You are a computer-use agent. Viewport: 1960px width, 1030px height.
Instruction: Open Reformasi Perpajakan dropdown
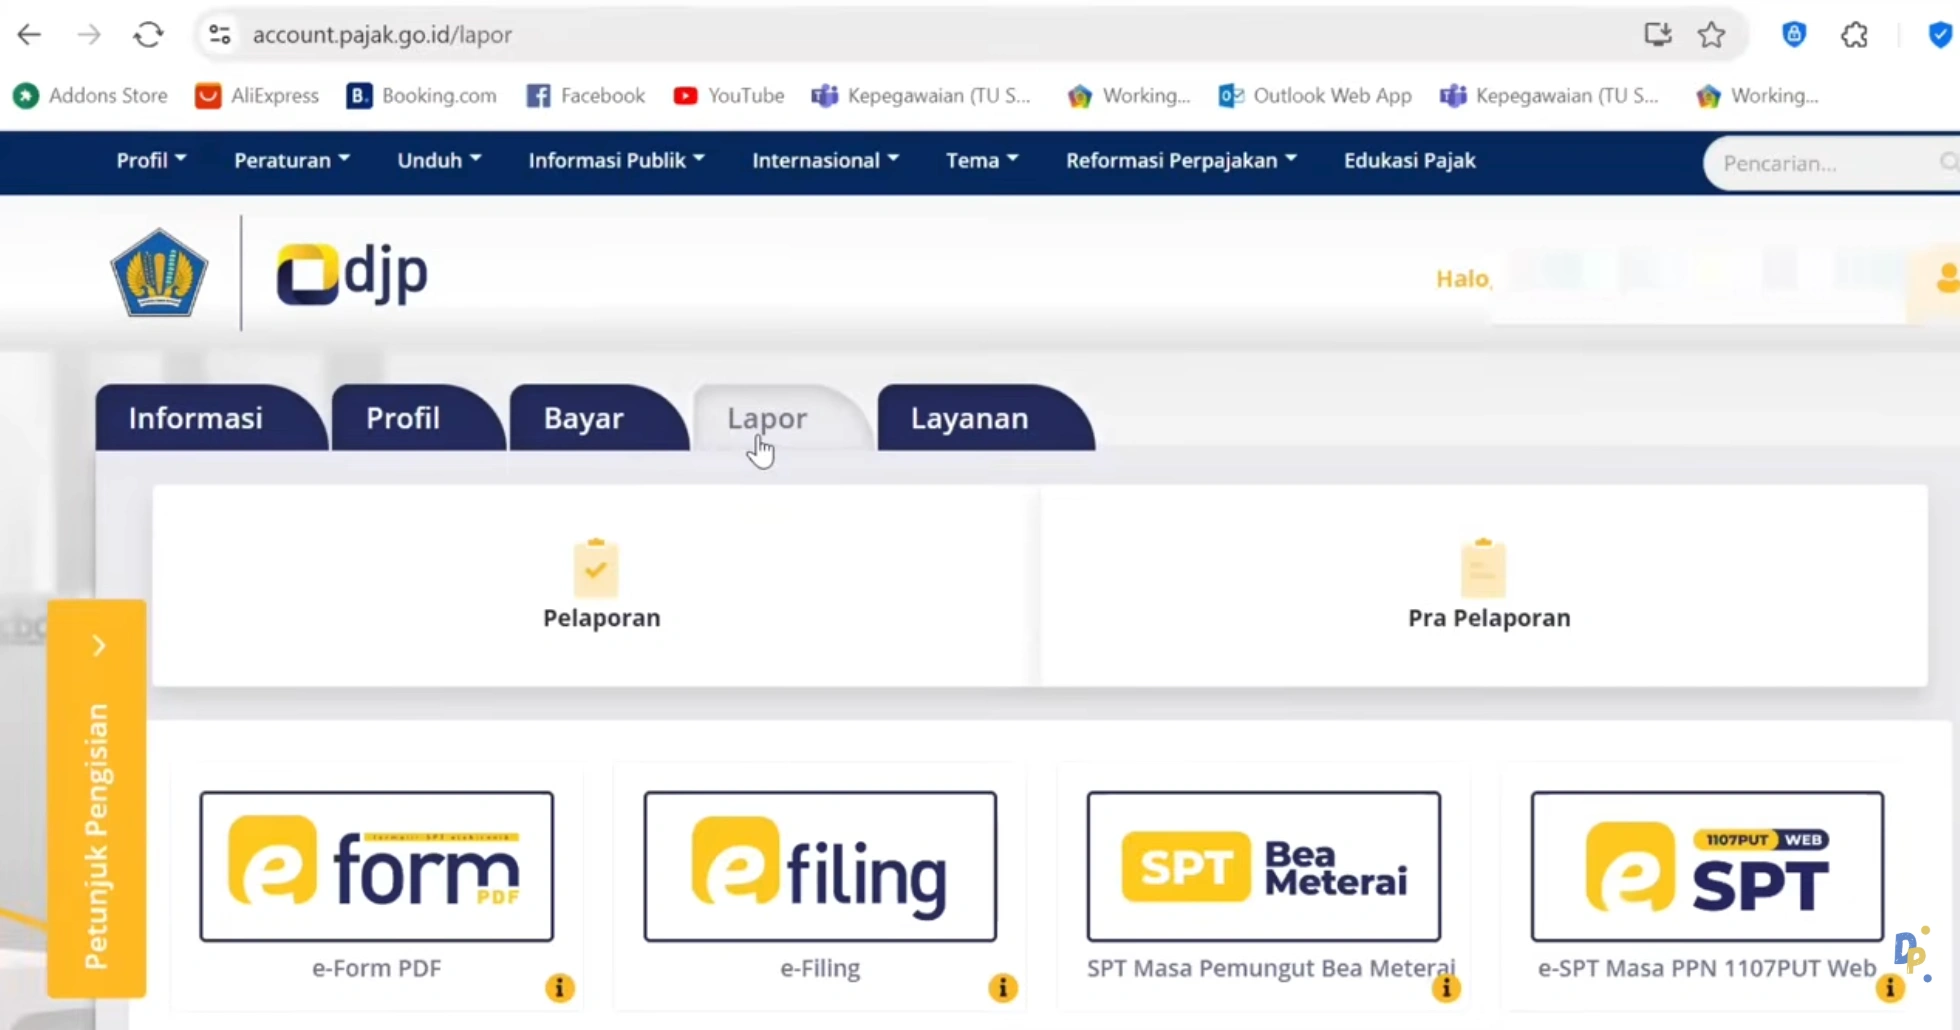coord(1180,161)
